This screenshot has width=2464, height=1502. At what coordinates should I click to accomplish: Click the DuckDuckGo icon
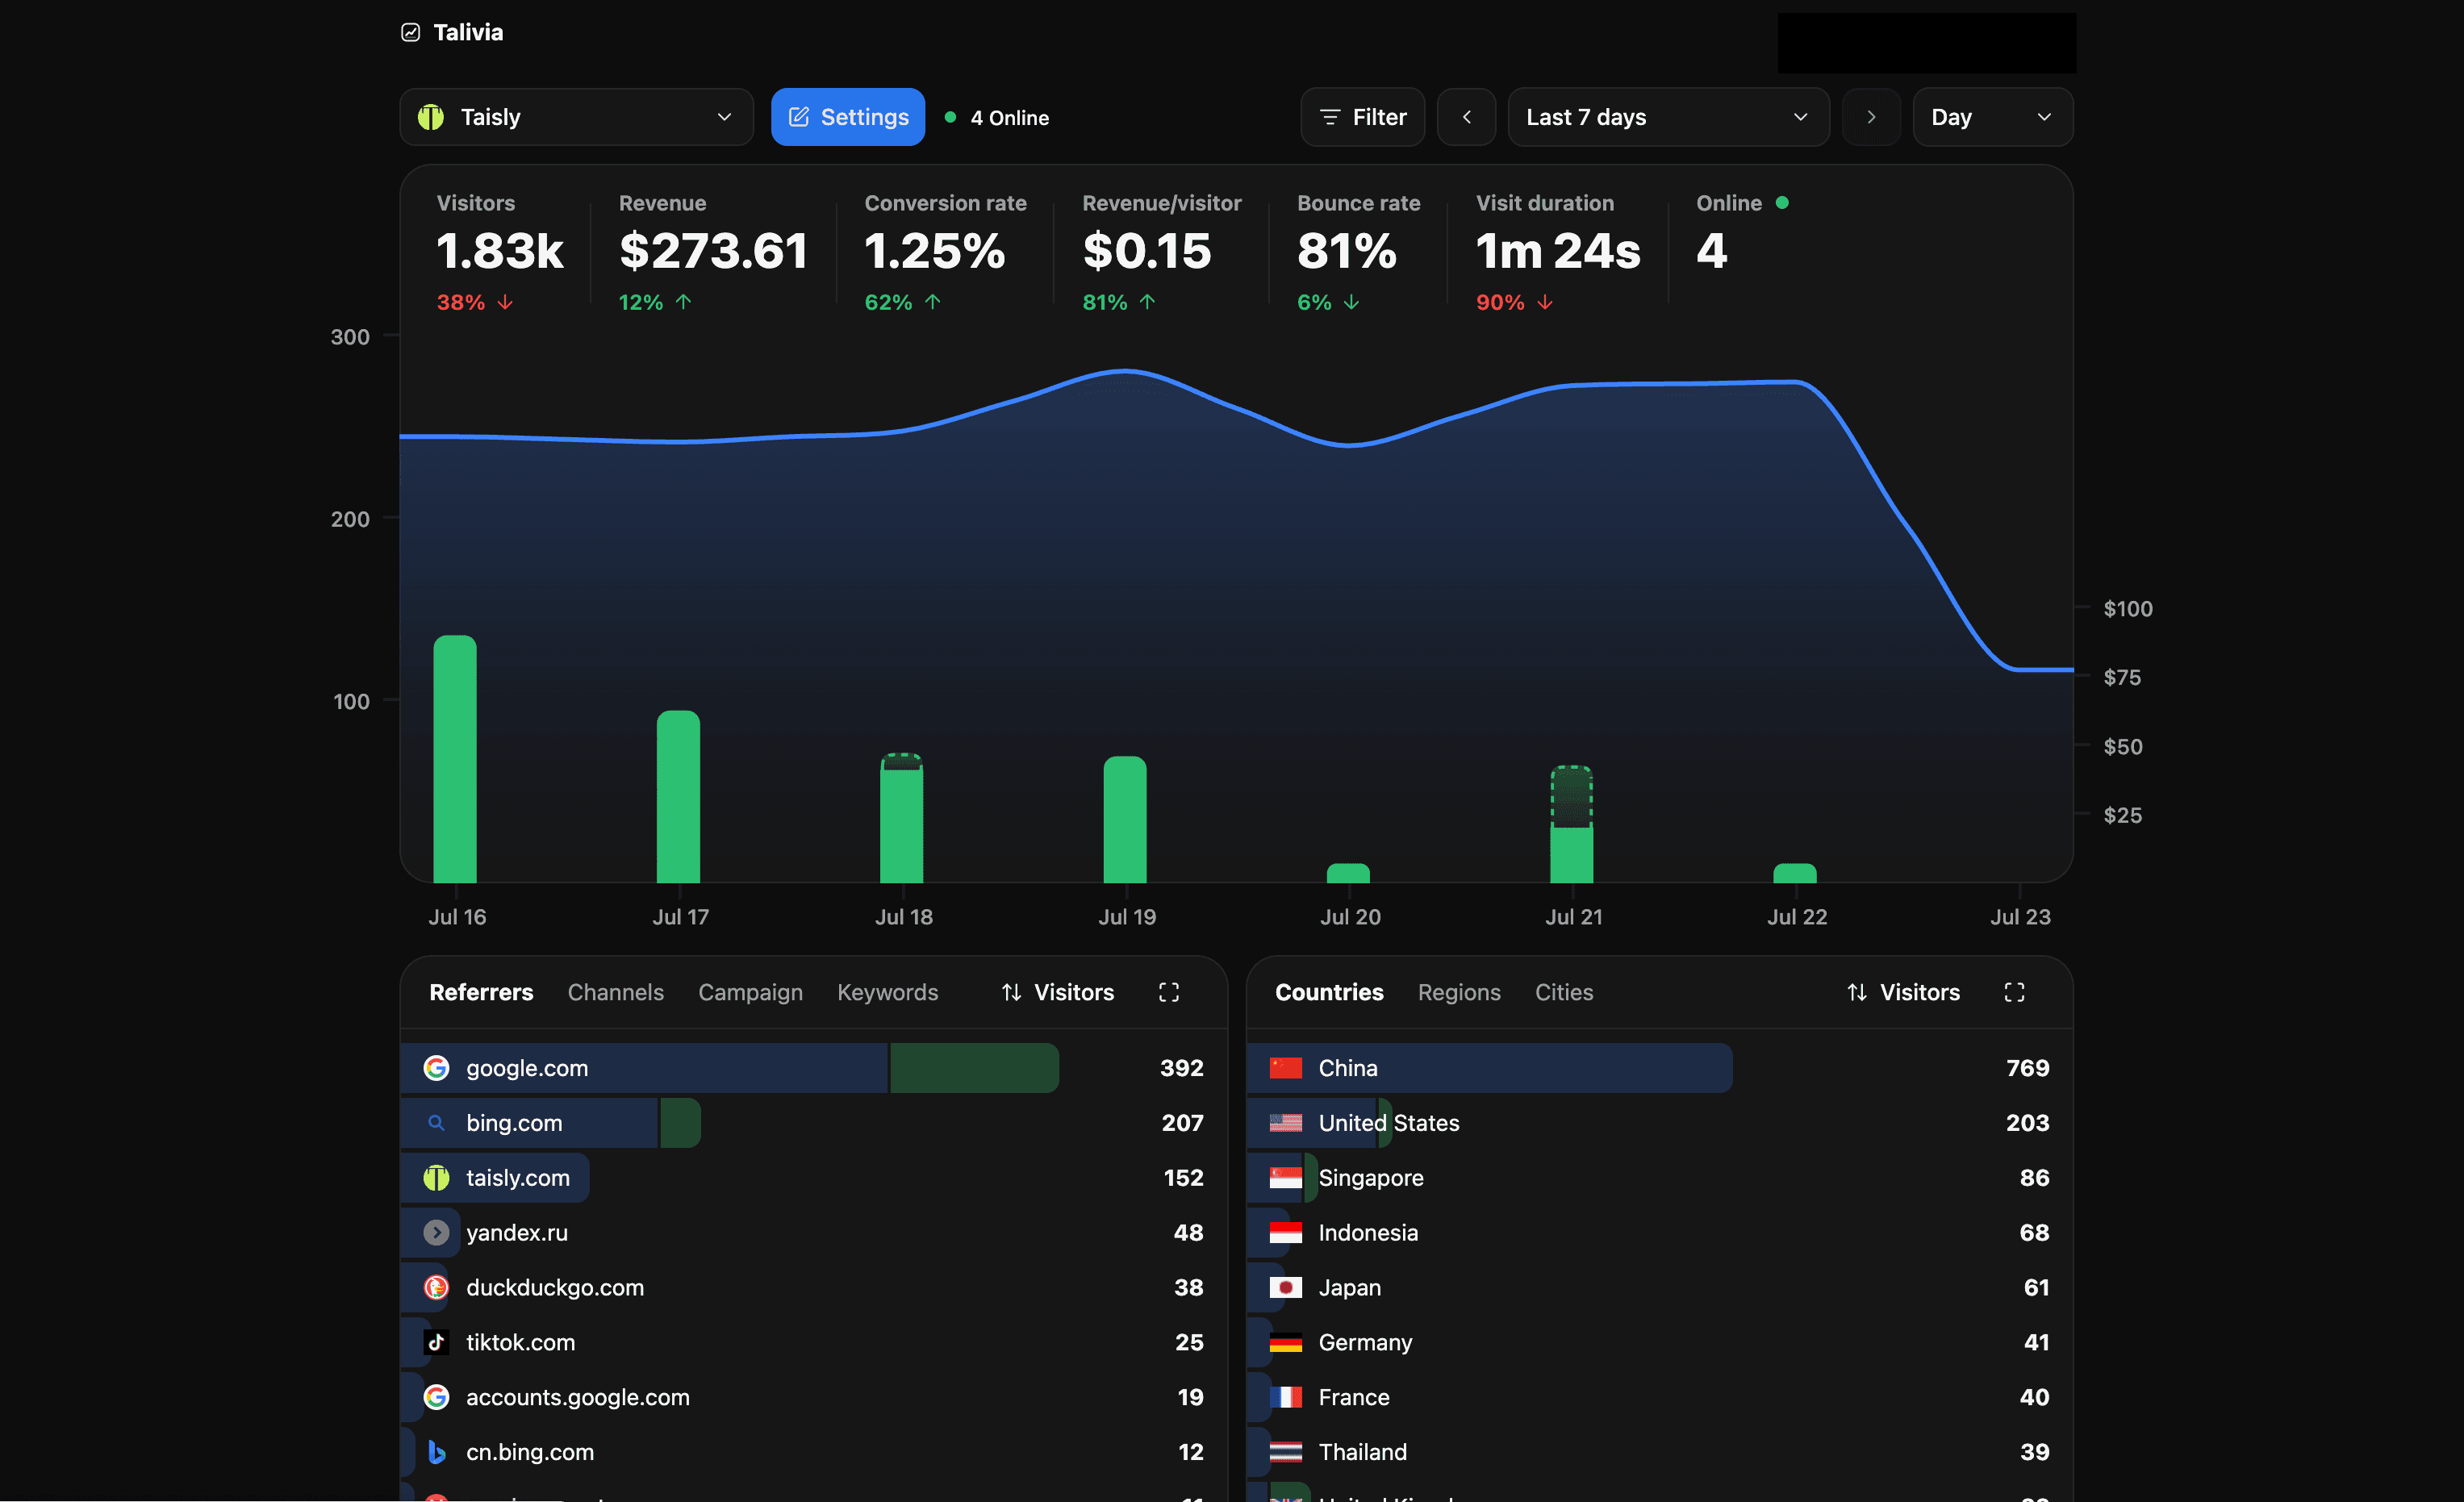click(x=436, y=1288)
